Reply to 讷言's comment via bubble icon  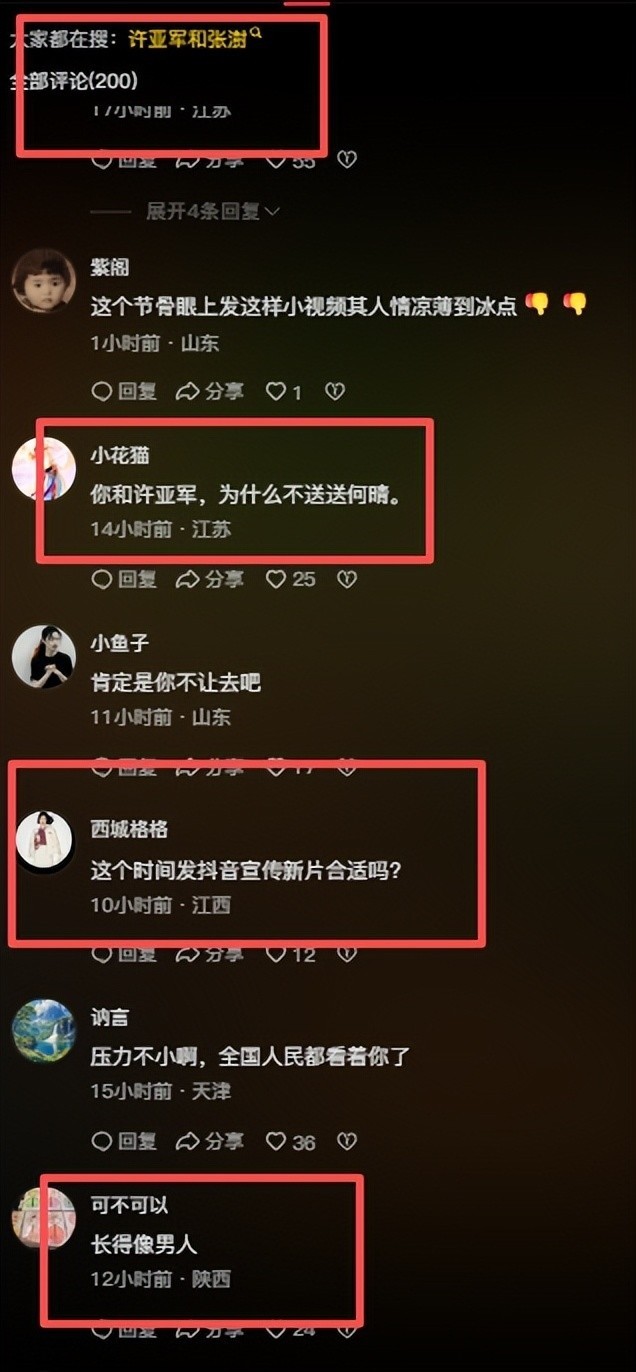coord(124,1141)
